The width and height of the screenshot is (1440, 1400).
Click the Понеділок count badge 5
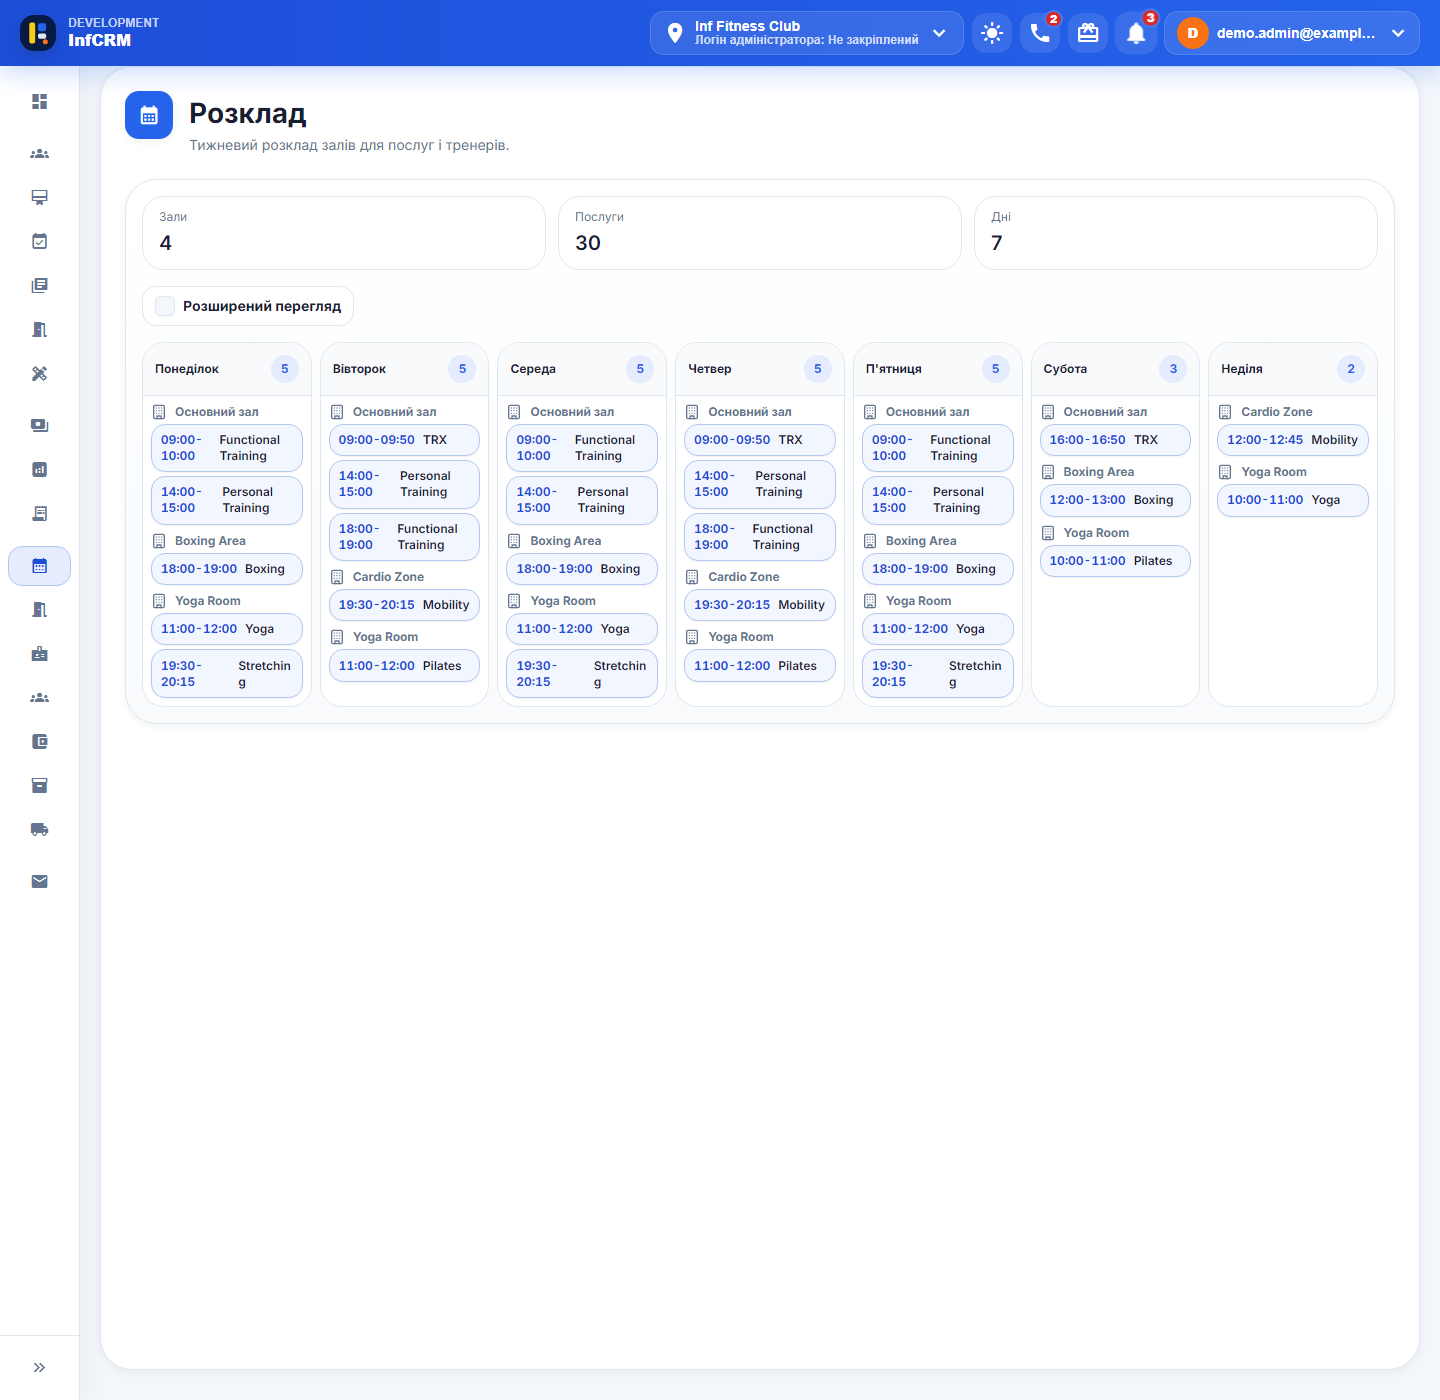[285, 369]
